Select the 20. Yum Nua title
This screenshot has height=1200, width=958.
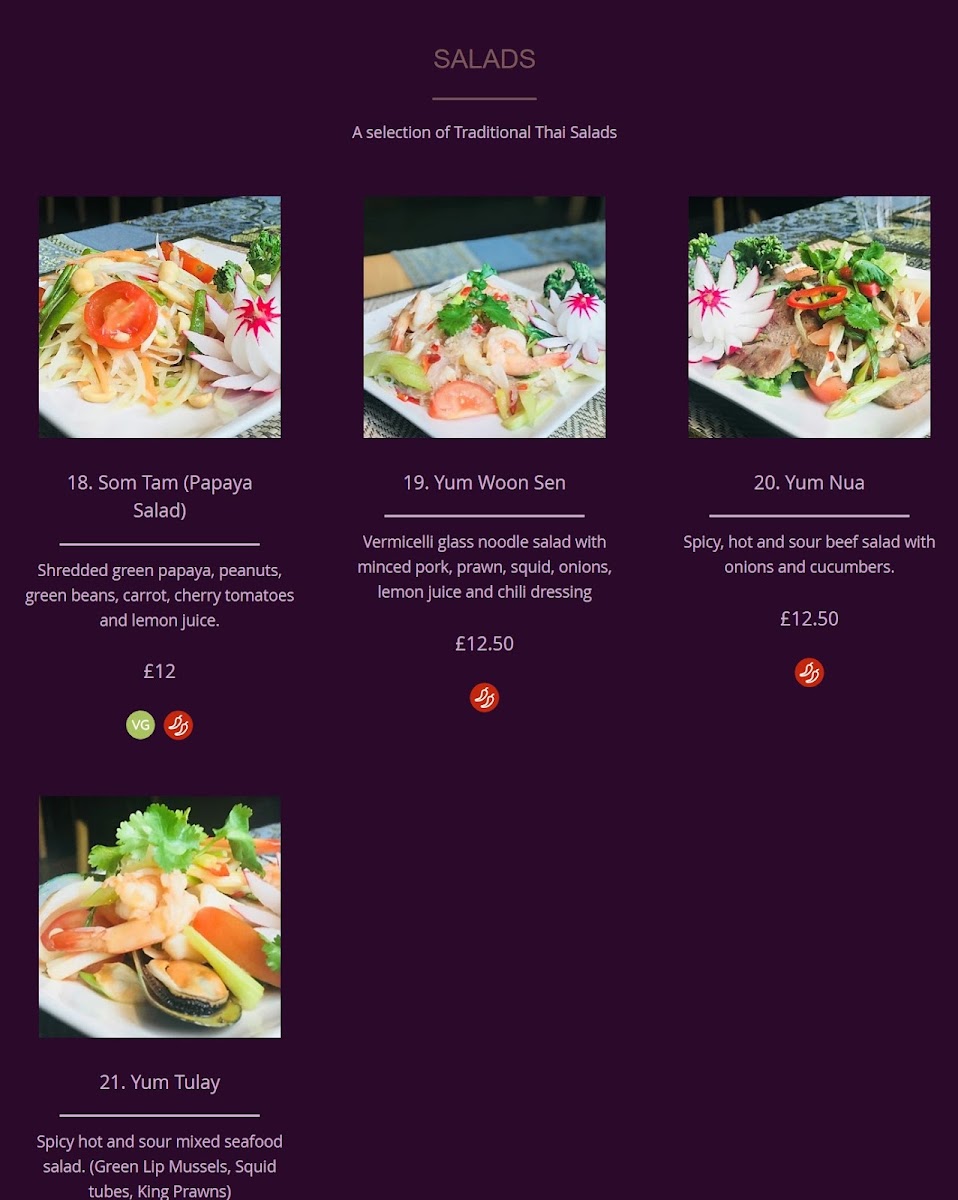(809, 482)
